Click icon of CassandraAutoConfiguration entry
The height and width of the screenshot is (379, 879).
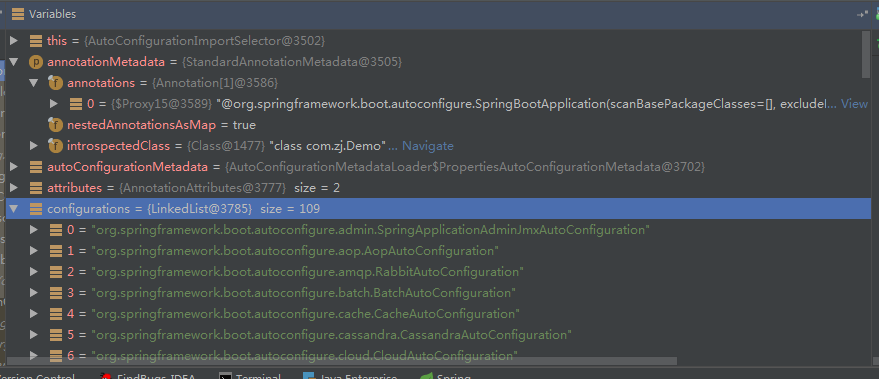point(55,335)
